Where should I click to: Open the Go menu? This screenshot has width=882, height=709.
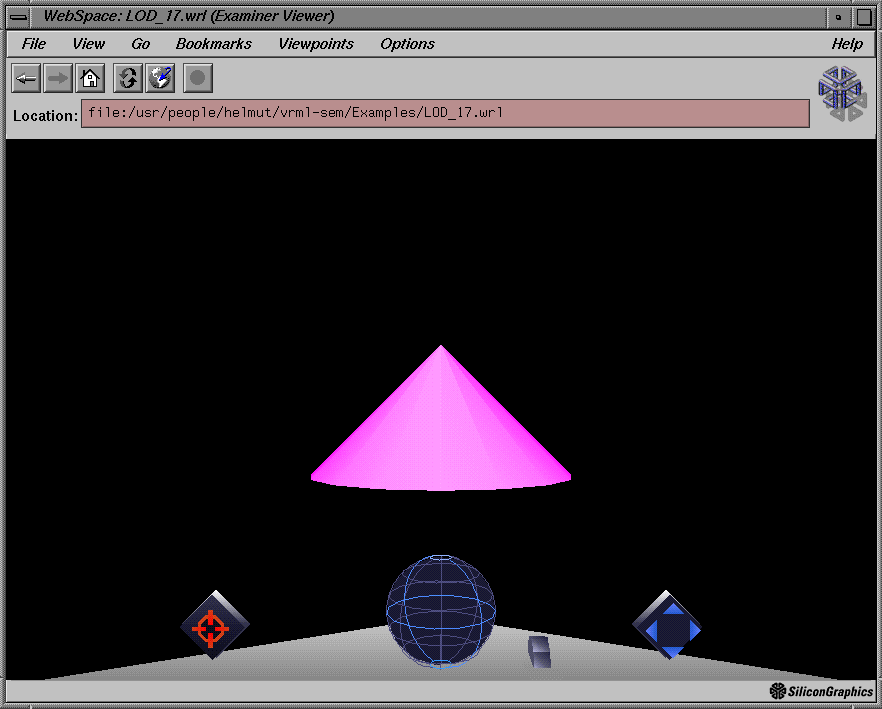tap(141, 44)
